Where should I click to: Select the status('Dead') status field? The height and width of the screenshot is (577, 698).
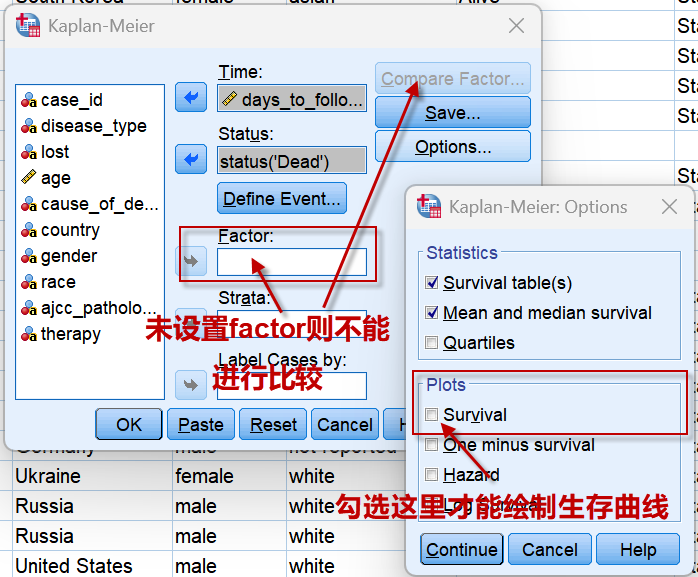click(x=292, y=160)
